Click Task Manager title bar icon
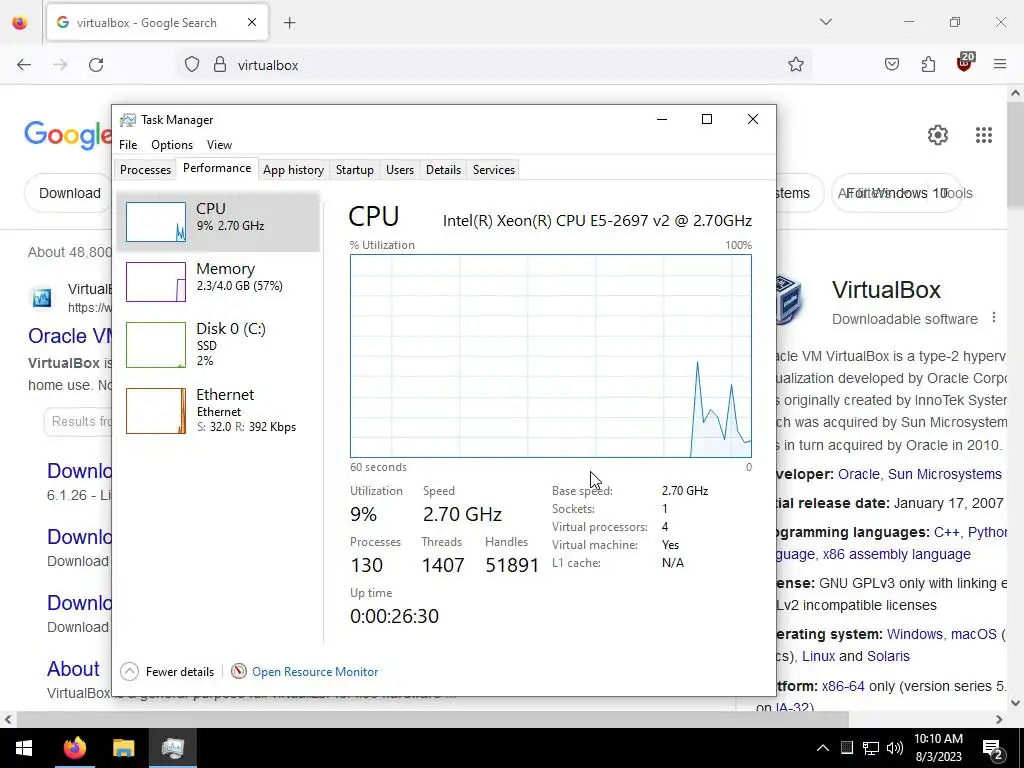Viewport: 1024px width, 768px height. click(128, 120)
